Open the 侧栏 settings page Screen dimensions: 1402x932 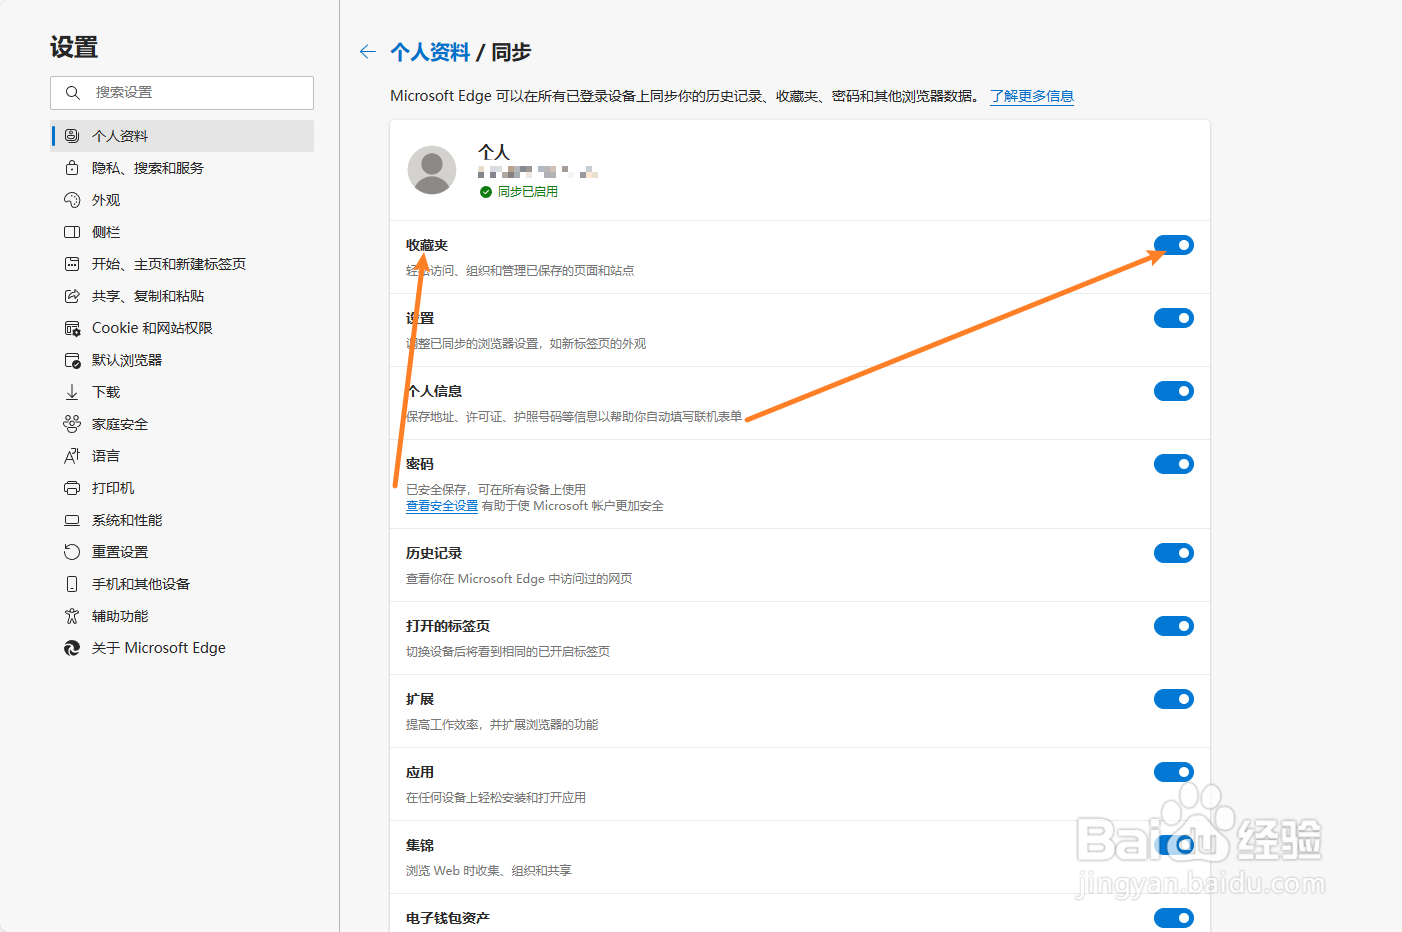[x=182, y=232]
